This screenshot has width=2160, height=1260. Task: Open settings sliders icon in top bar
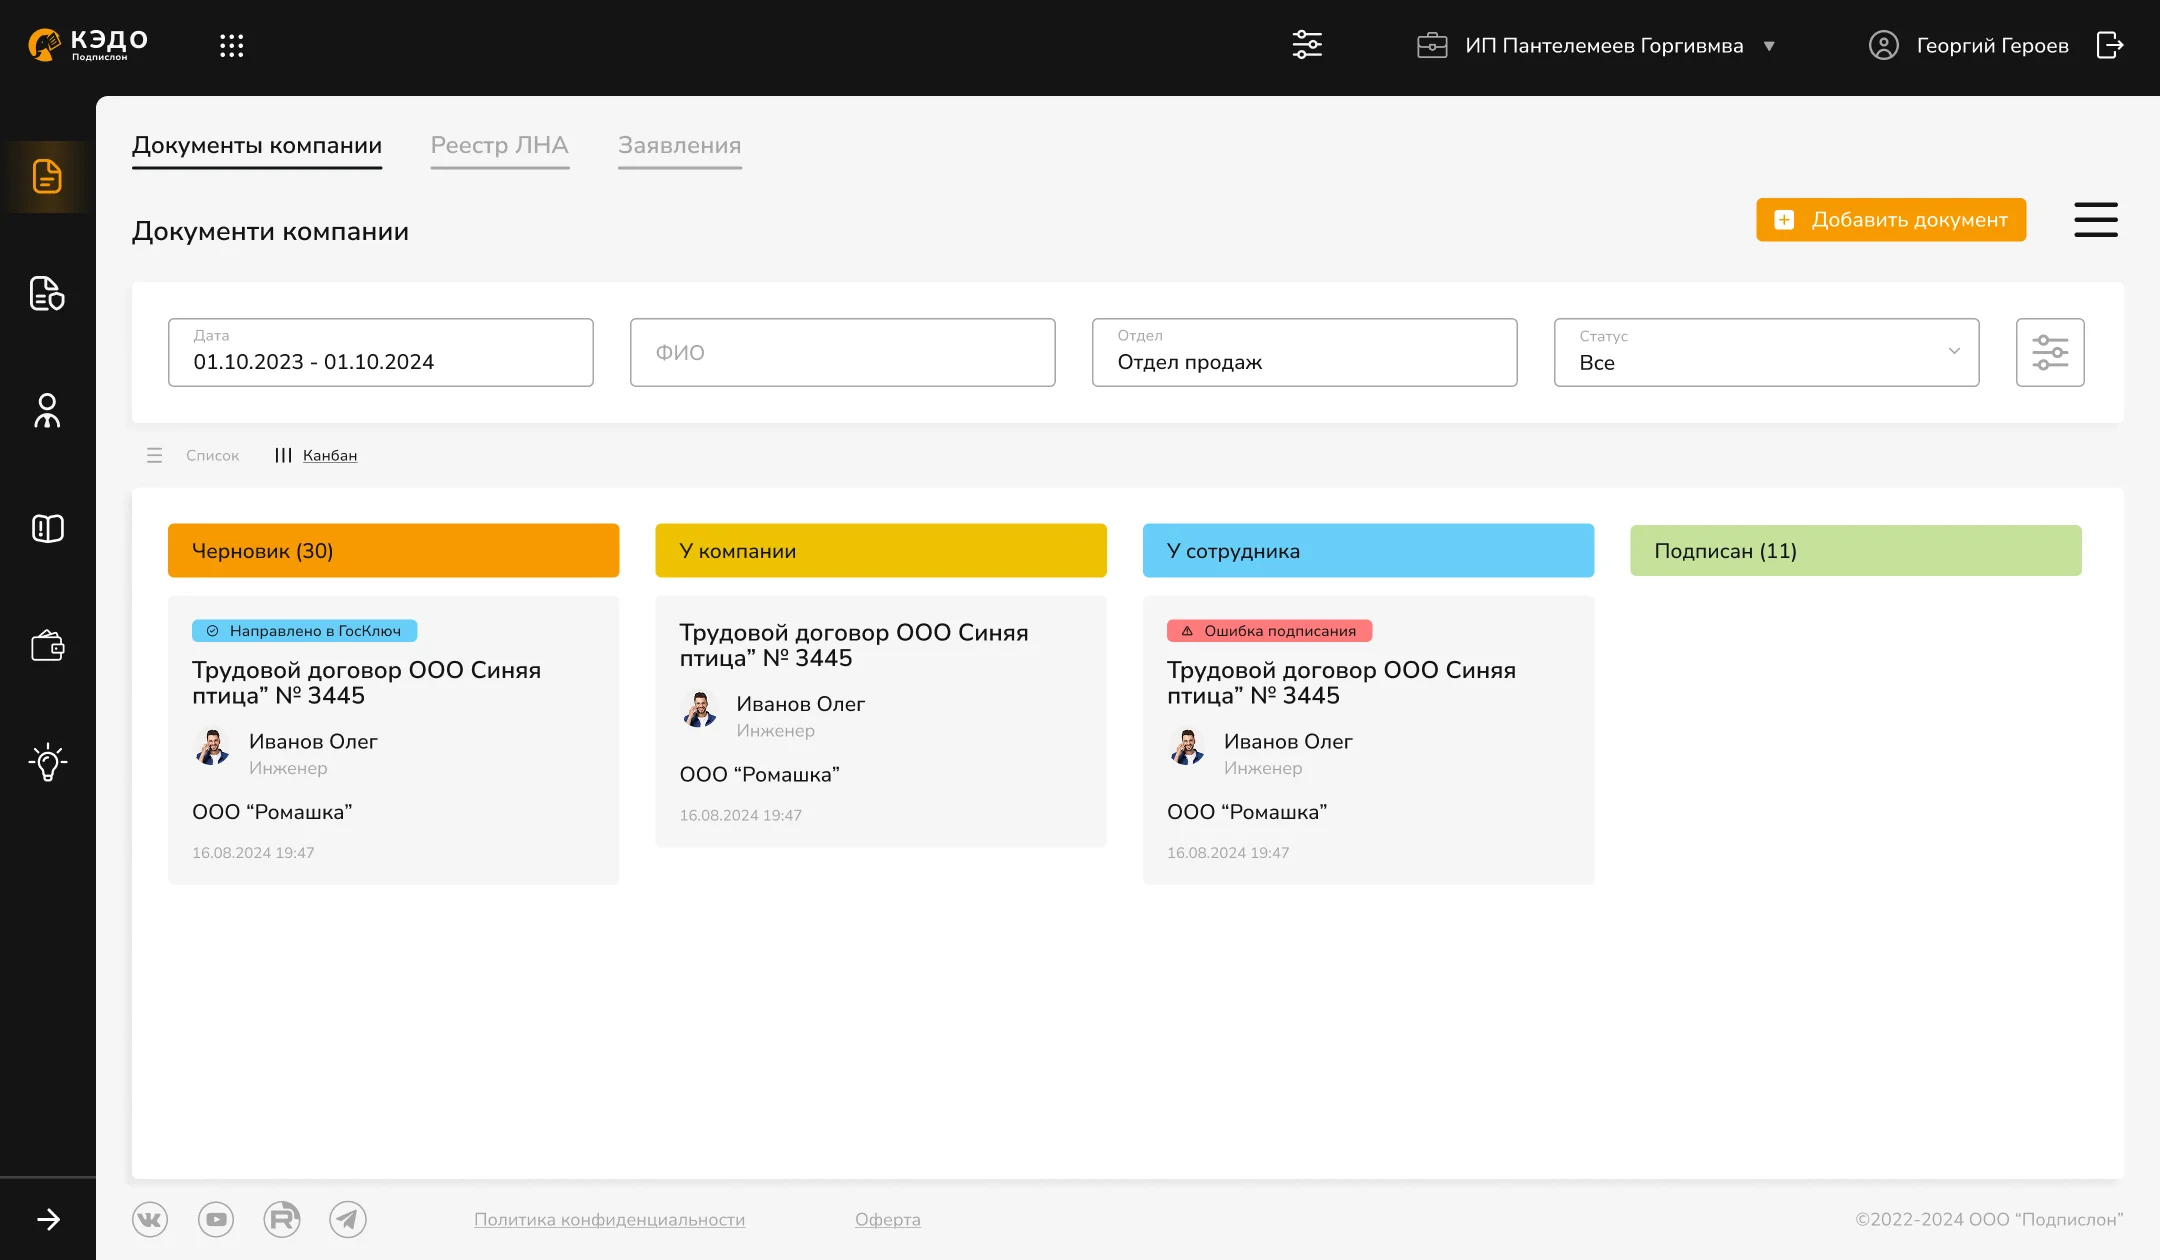point(1307,45)
